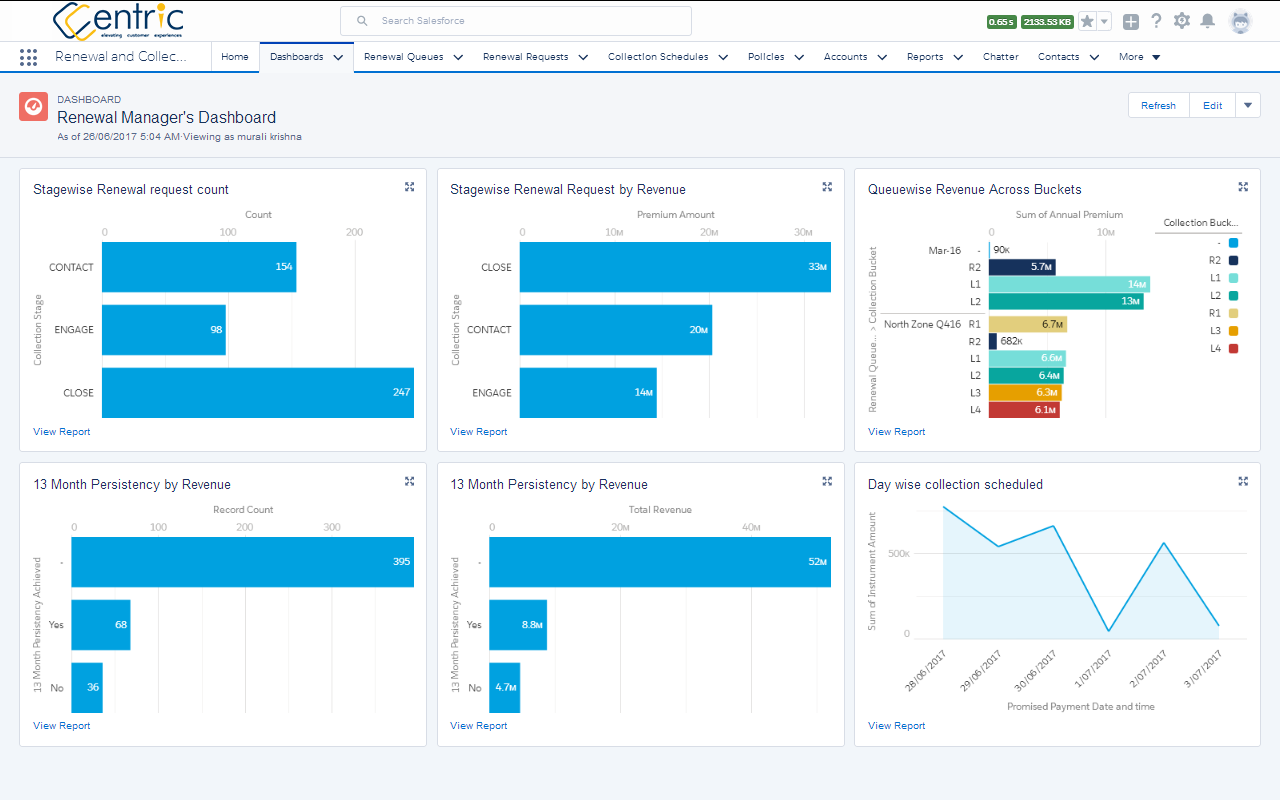
Task: Expand the Stagewise Renewal request count chart
Action: 409,187
